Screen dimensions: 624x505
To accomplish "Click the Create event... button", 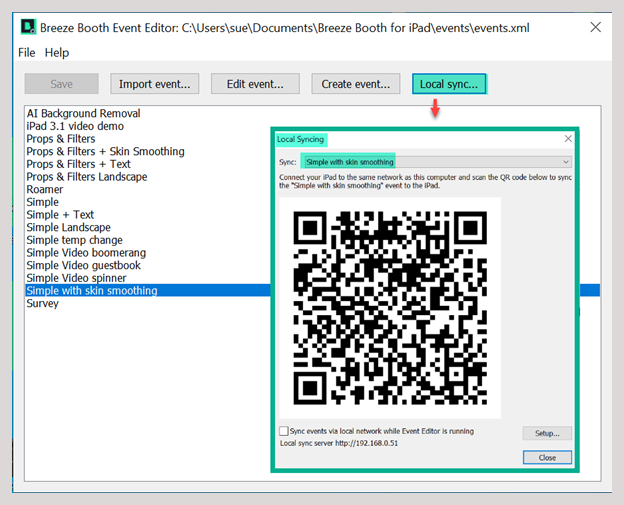I will 356,84.
